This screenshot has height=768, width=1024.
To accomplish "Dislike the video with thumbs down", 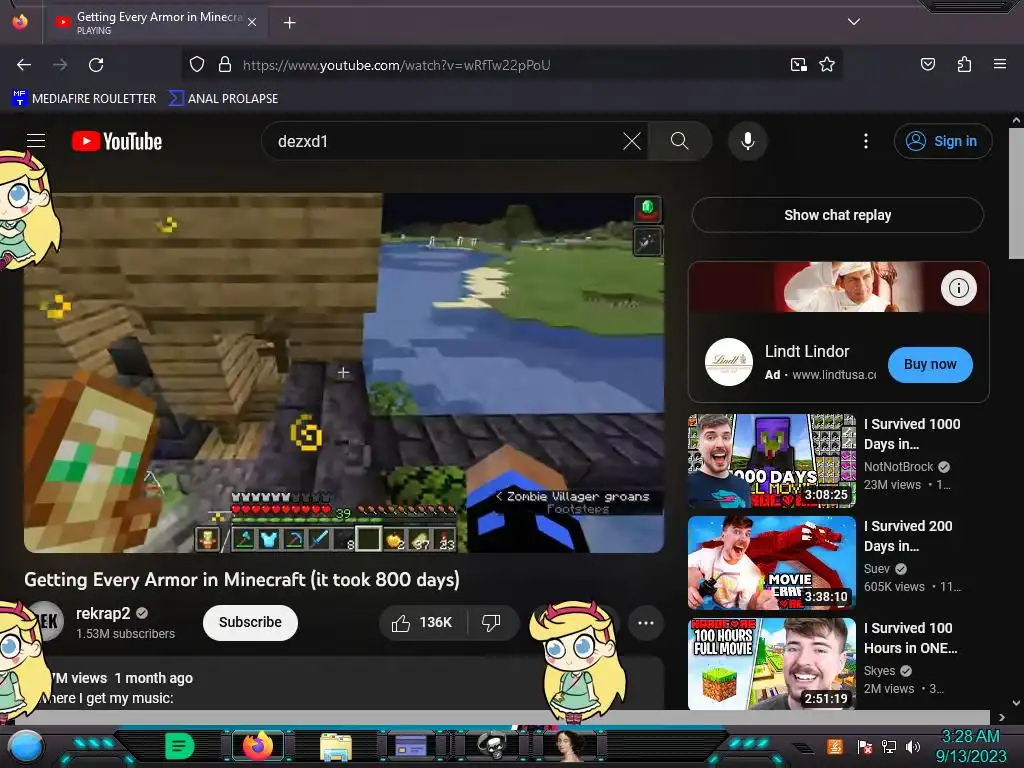I will [492, 622].
